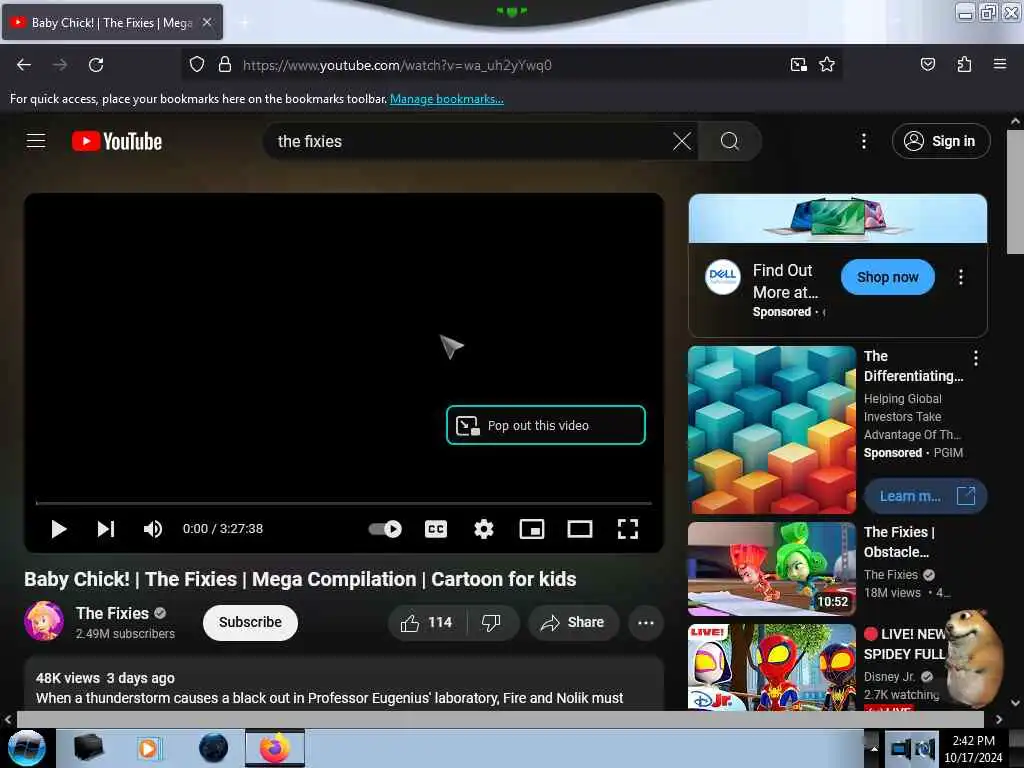Viewport: 1024px width, 768px height.
Task: Enter full screen mode
Action: (x=628, y=529)
